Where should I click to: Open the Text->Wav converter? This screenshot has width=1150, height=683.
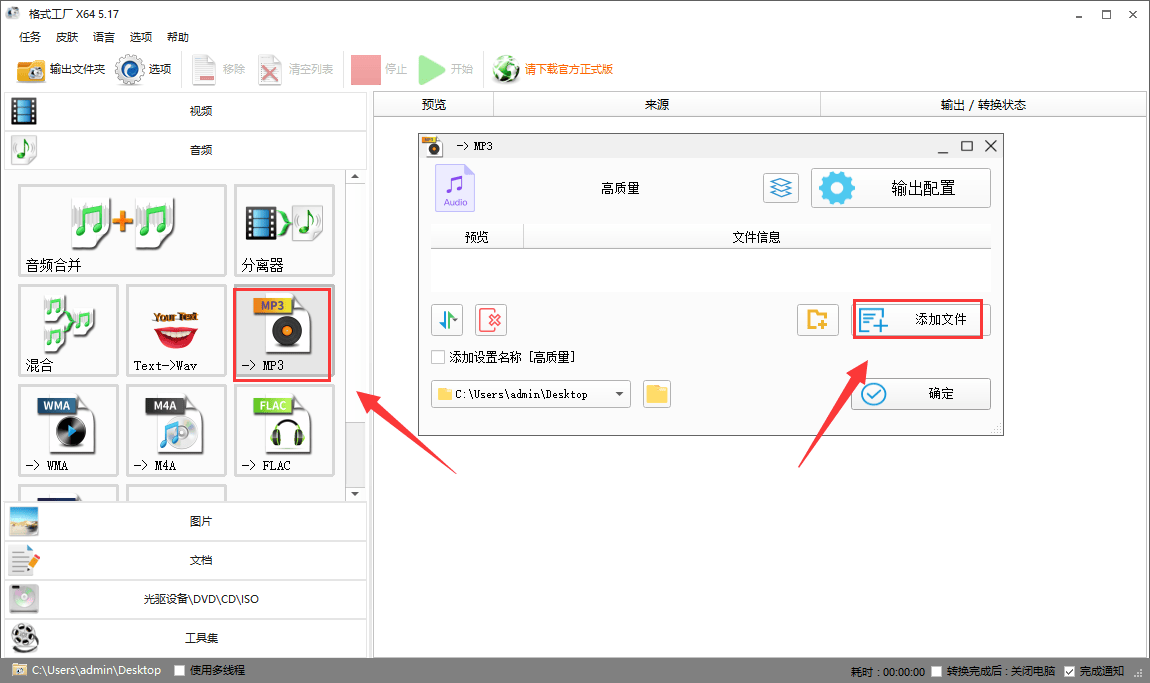click(176, 330)
